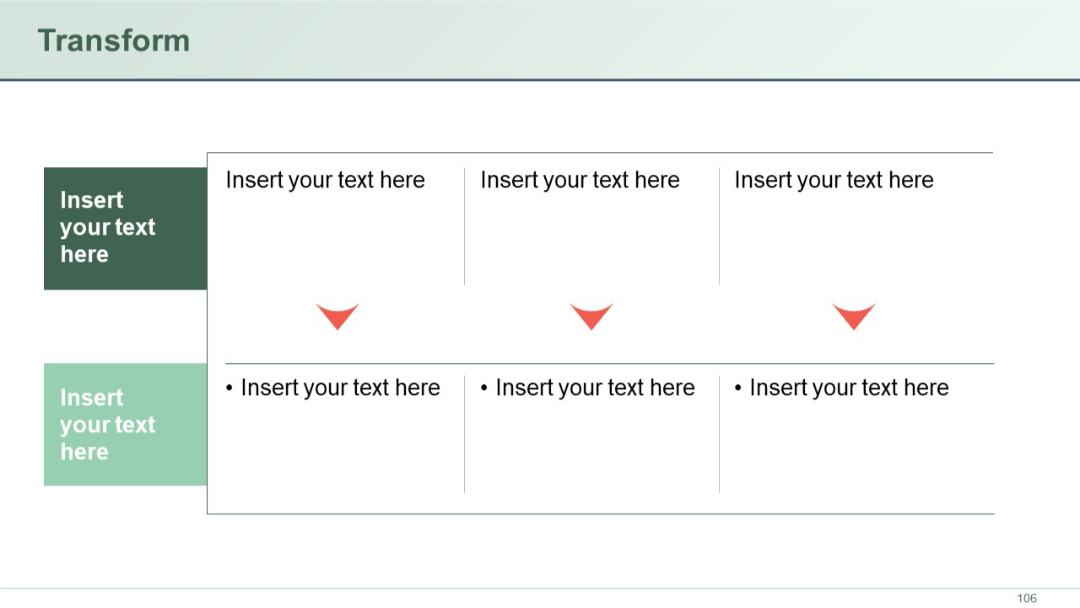Click the slide number '106'

tap(1028, 598)
